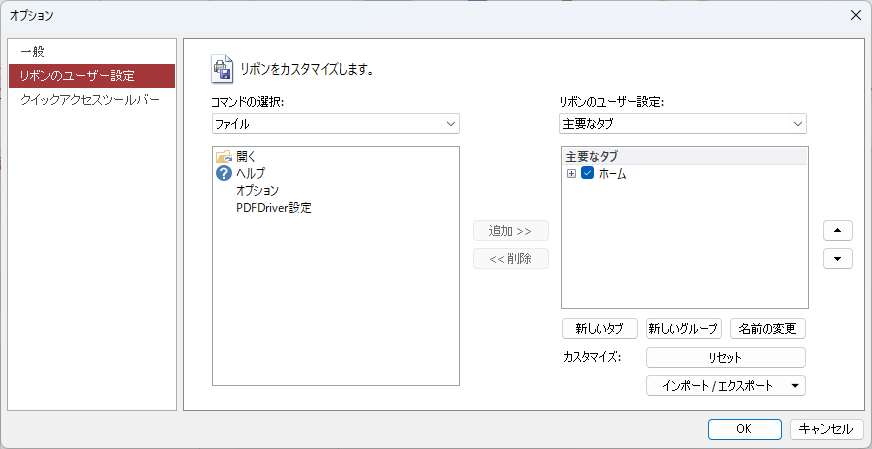Viewport: 872px width, 449px height.
Task: Click the 追加 >> button
Action: tap(511, 231)
